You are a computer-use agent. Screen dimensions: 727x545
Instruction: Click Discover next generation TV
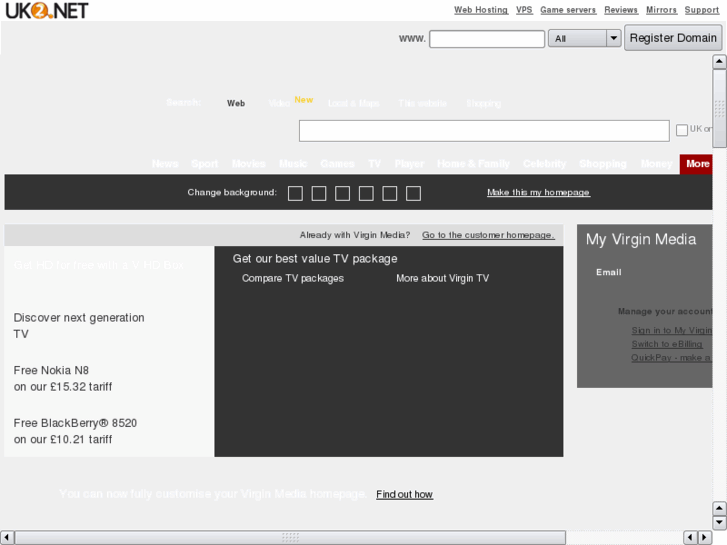[x=79, y=326]
